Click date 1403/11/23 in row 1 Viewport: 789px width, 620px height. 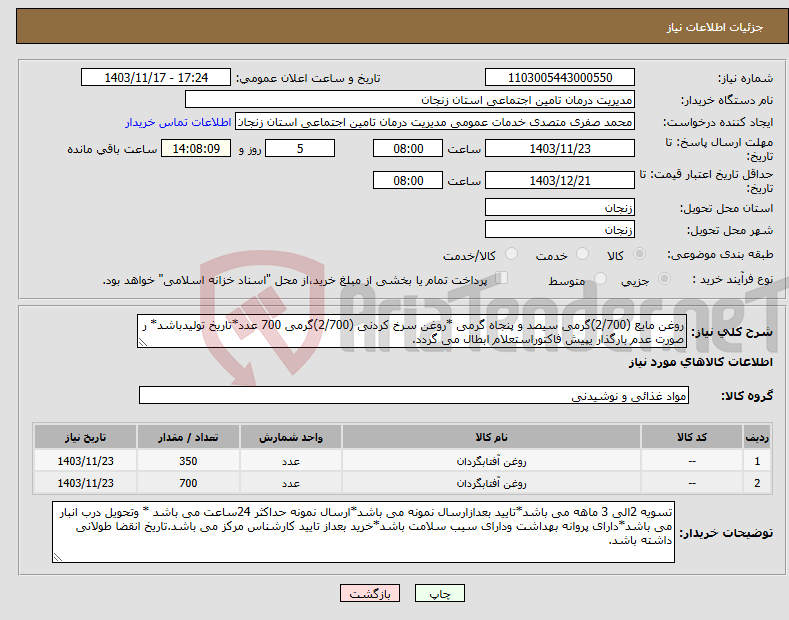pos(86,461)
